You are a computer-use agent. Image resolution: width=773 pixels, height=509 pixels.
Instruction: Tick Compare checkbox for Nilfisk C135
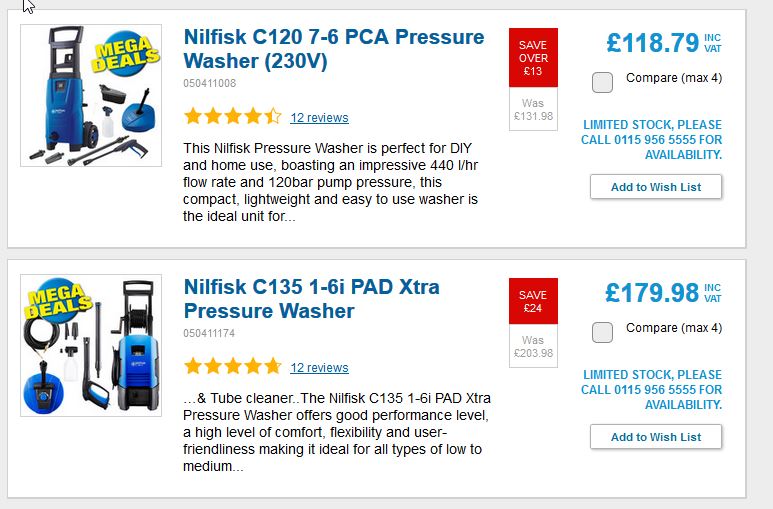(602, 332)
